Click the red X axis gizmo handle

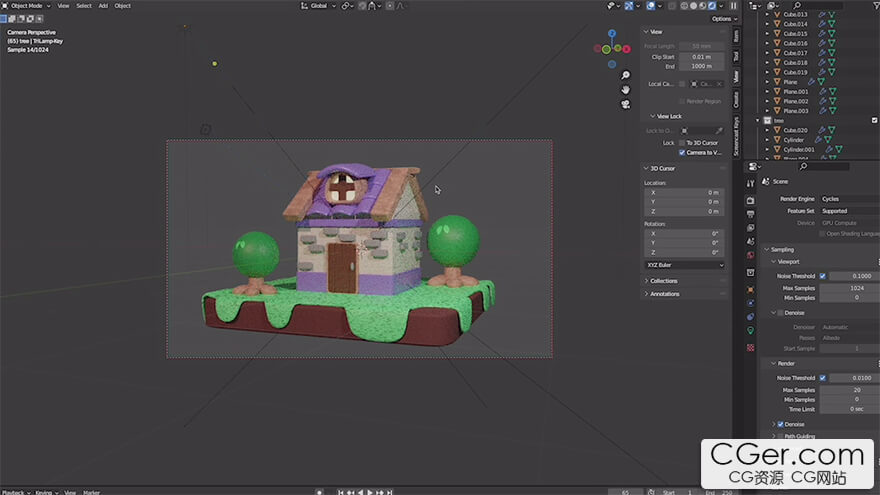pos(626,49)
